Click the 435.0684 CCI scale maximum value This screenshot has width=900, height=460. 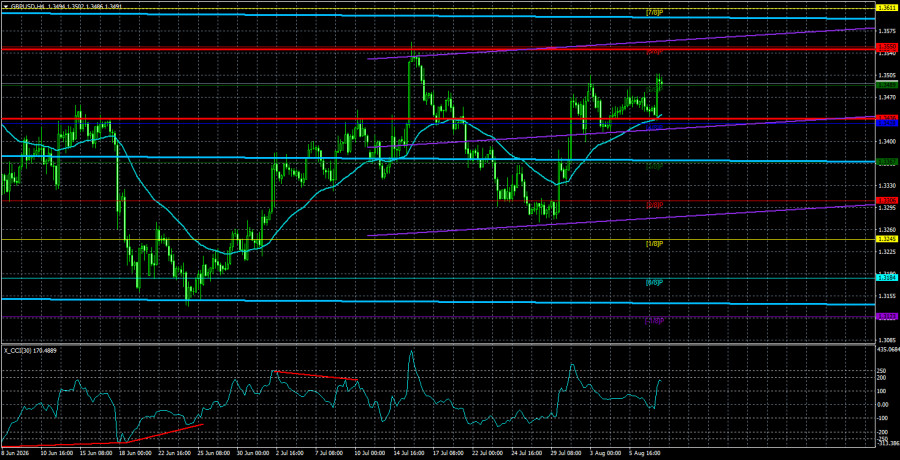point(887,349)
